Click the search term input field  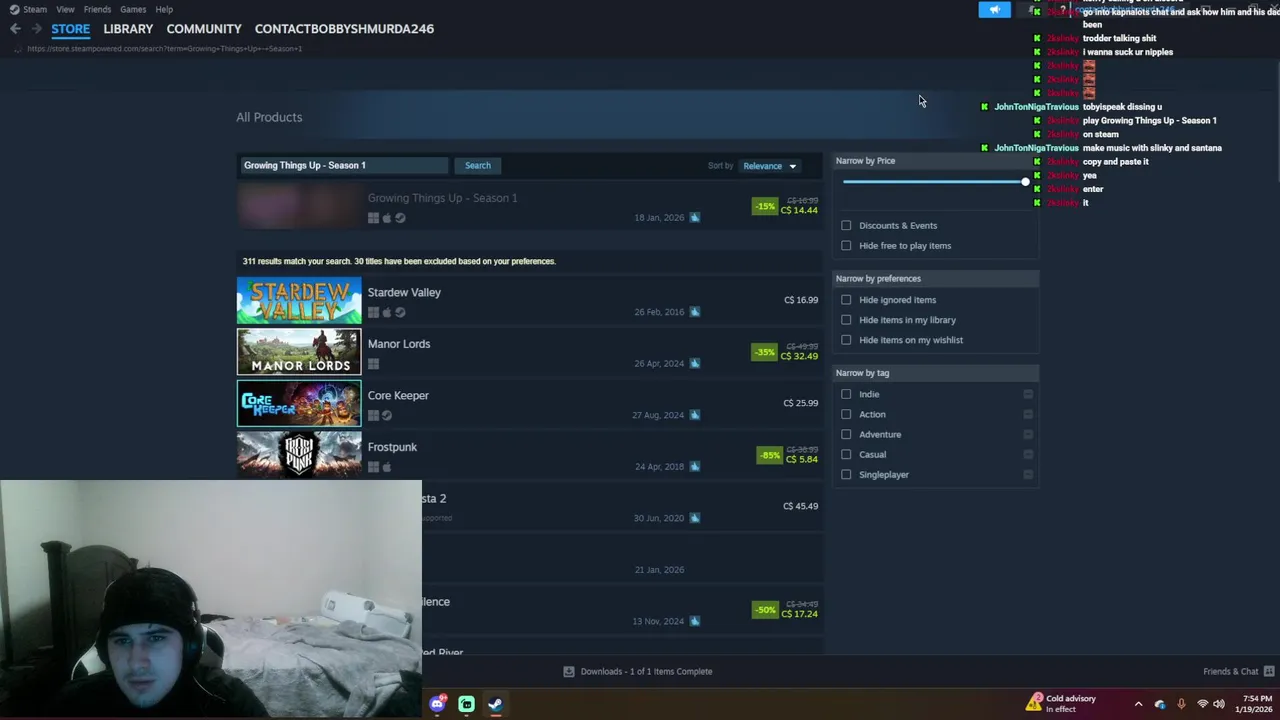pos(344,165)
